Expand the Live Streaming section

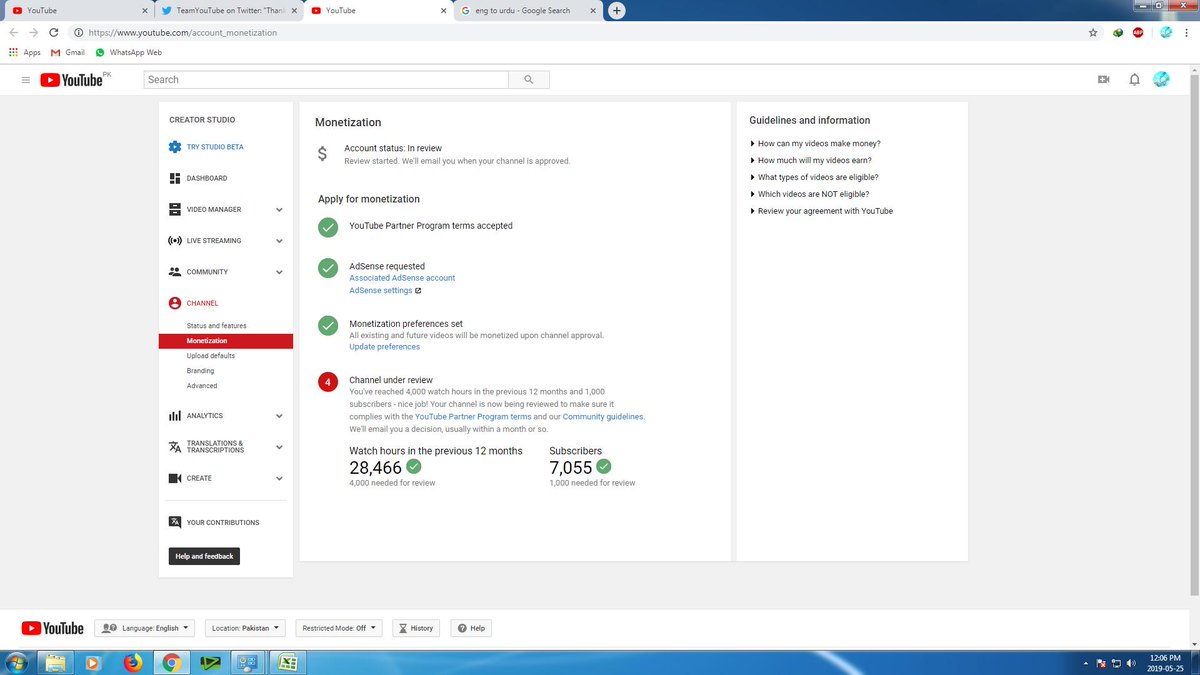click(x=279, y=241)
